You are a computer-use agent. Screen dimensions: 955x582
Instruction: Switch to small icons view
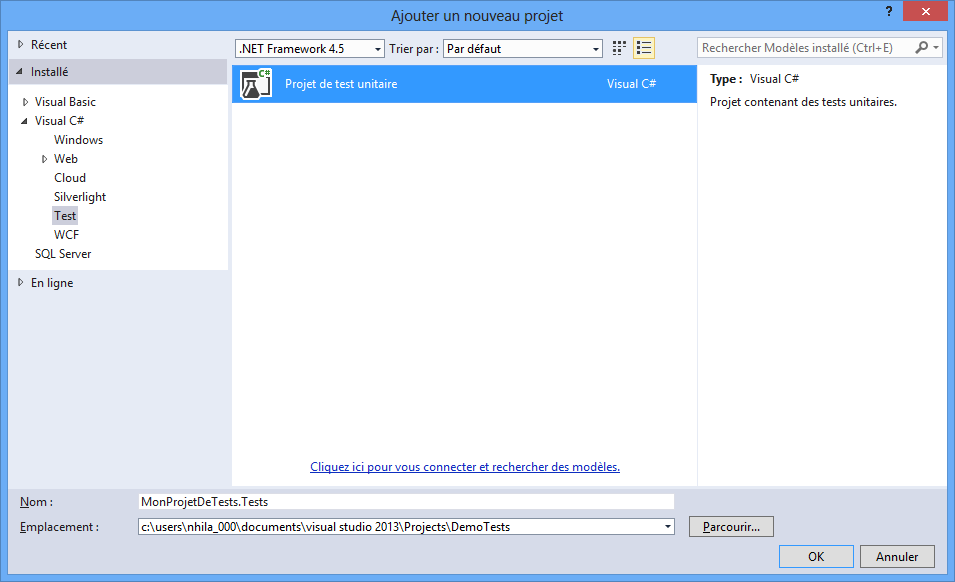click(619, 48)
